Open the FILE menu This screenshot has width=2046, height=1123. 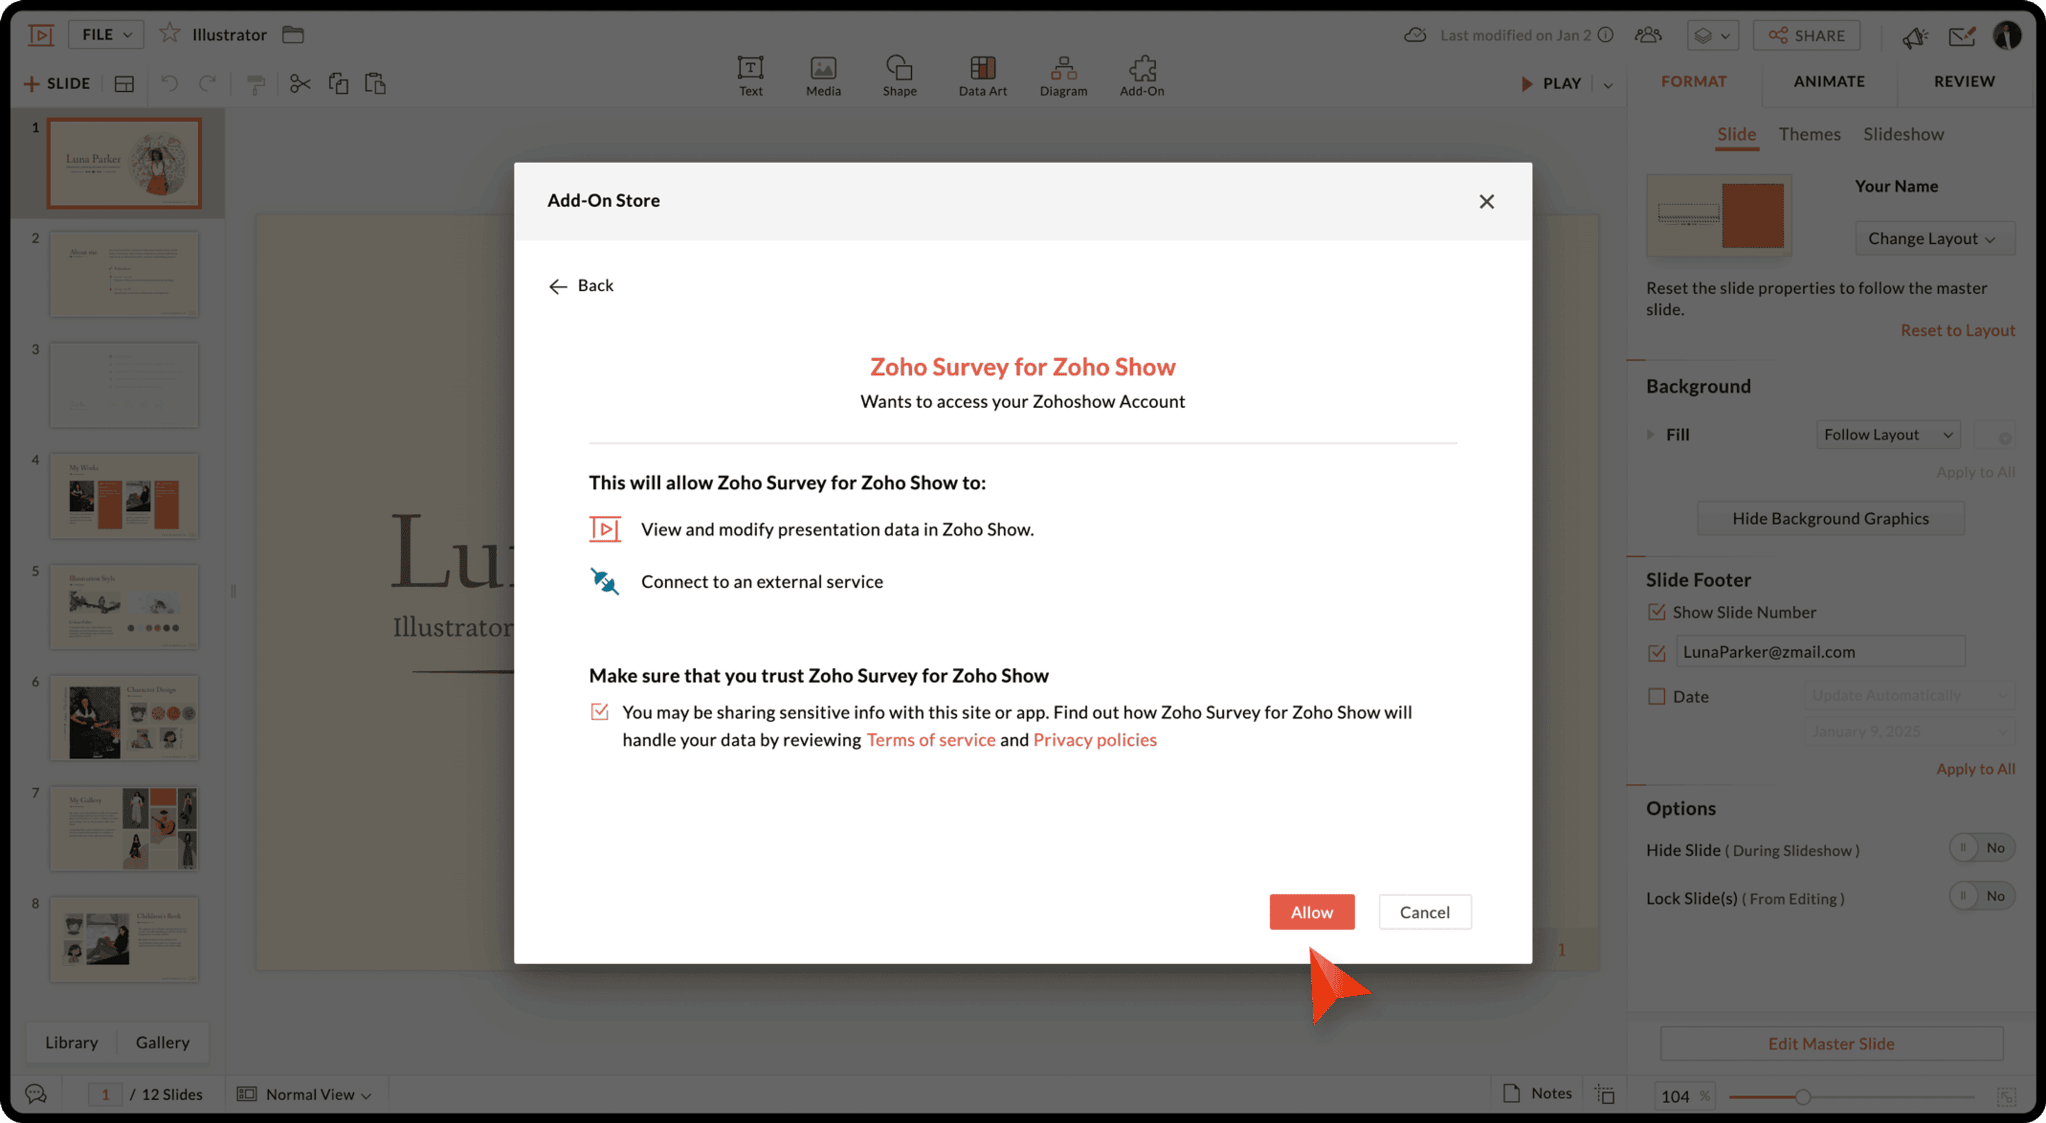coord(106,34)
